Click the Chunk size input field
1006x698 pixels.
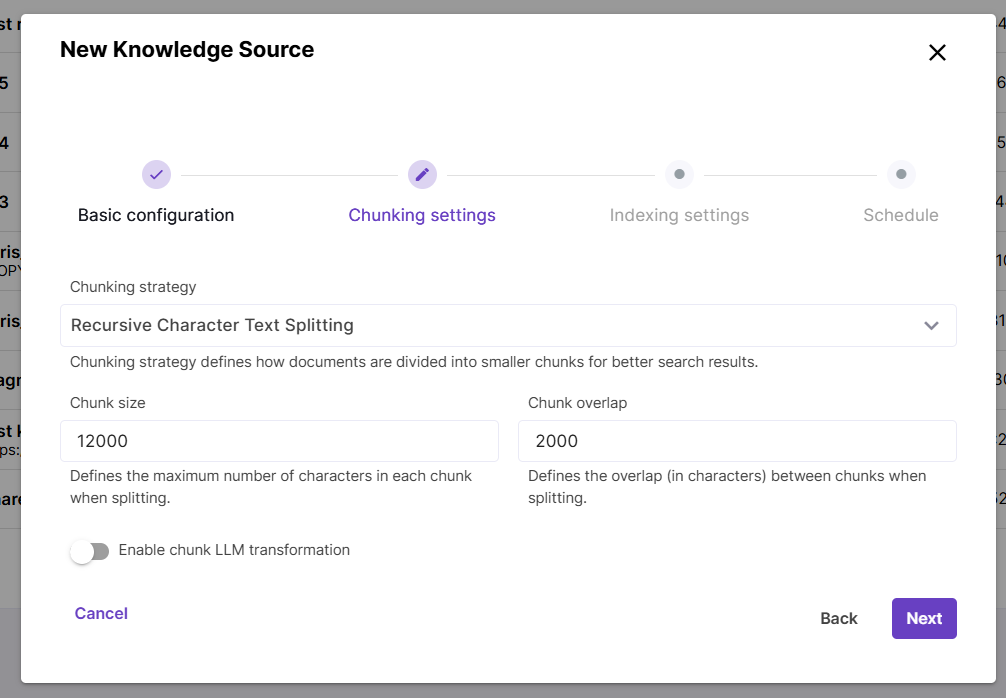pos(279,441)
